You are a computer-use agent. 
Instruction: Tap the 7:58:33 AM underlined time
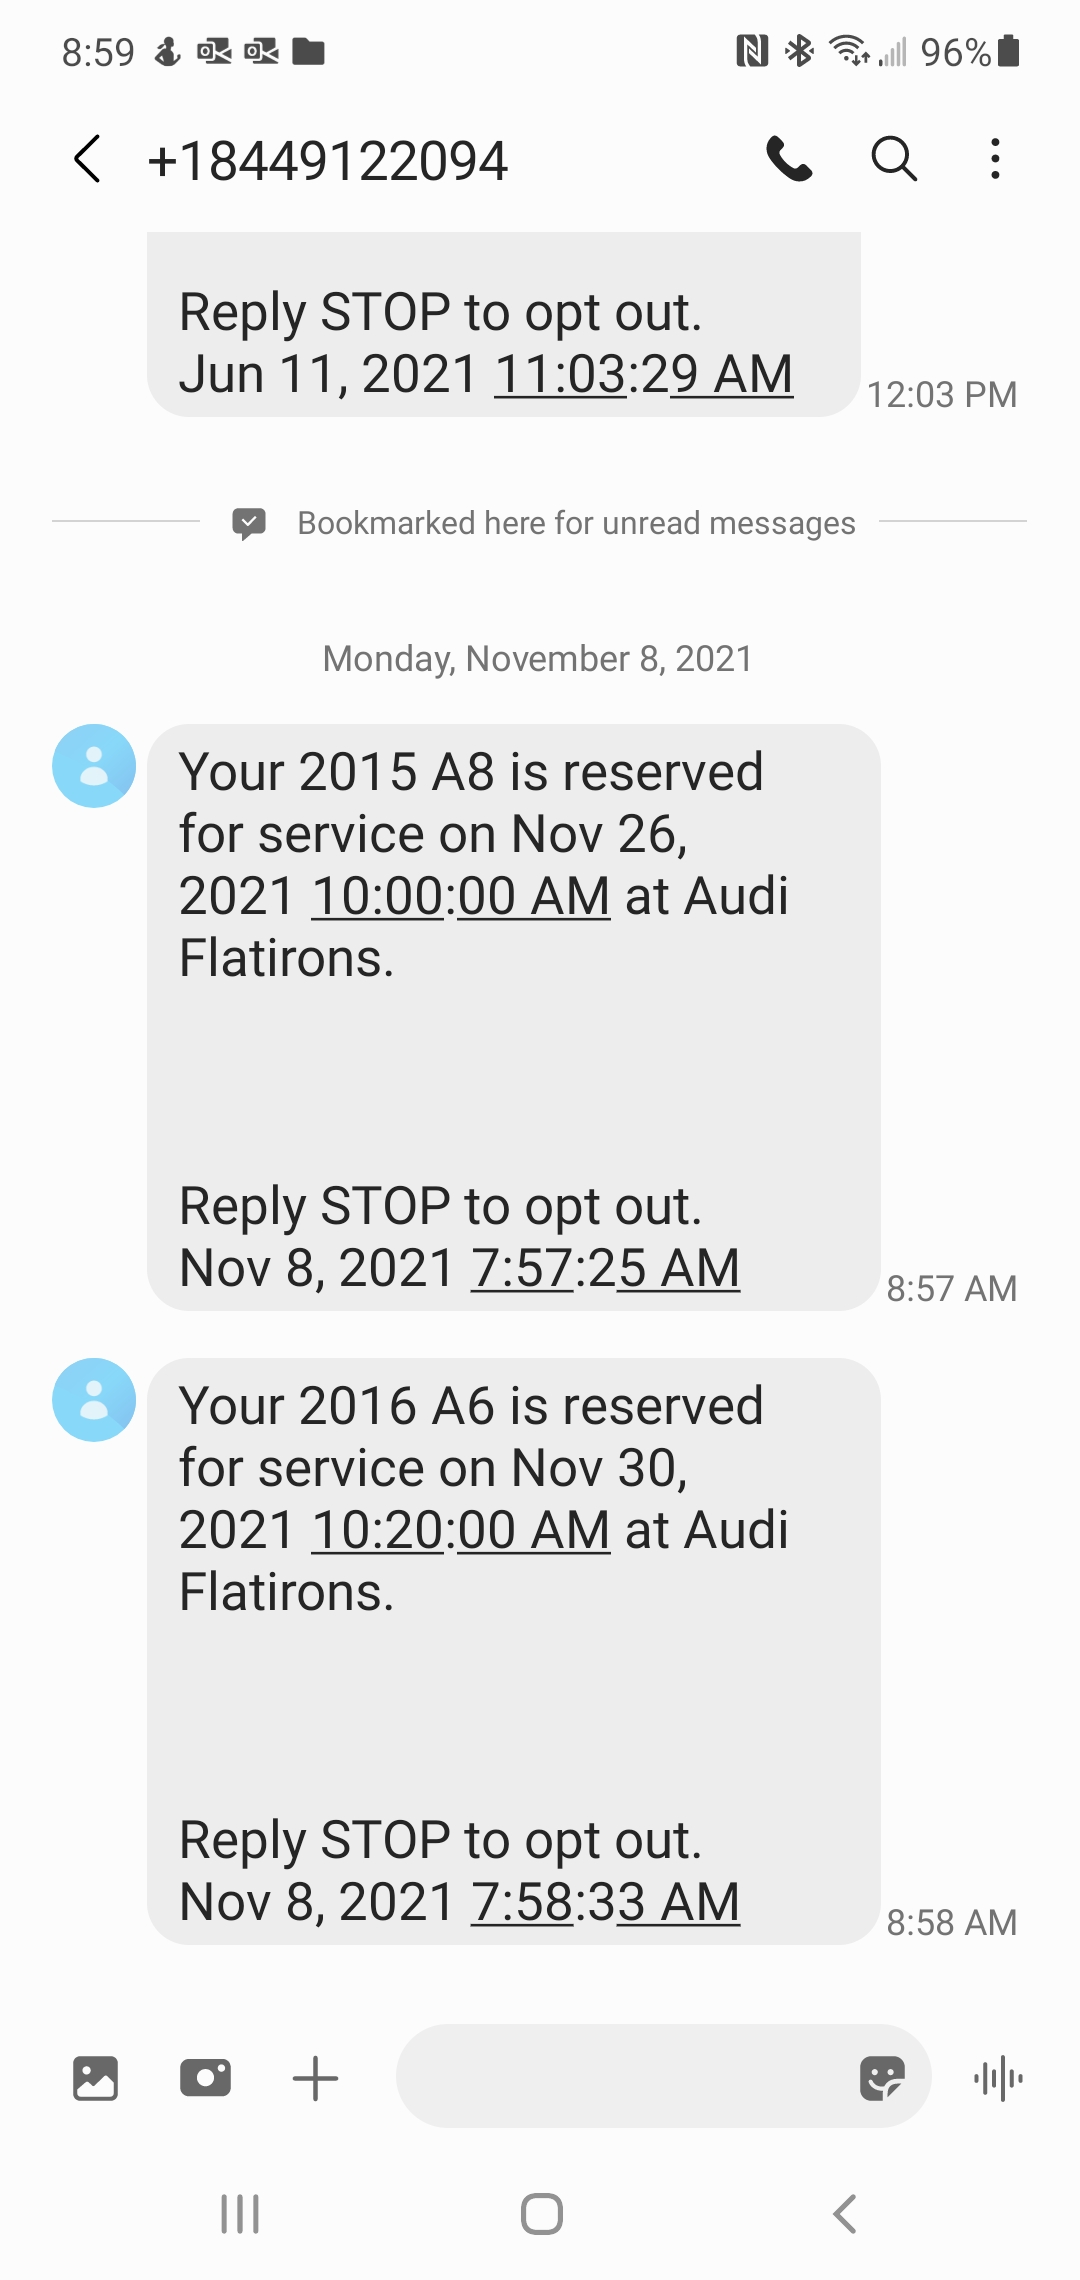coord(605,1902)
